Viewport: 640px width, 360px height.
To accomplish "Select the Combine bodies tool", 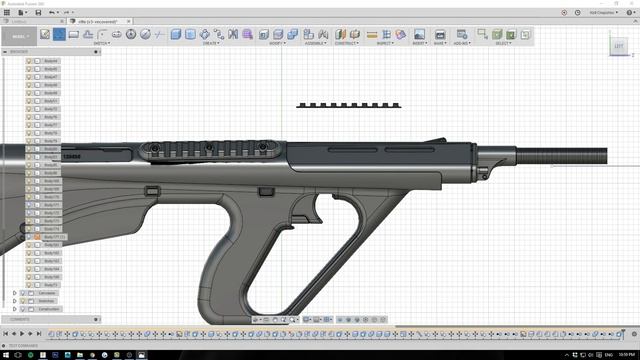I will point(293,34).
